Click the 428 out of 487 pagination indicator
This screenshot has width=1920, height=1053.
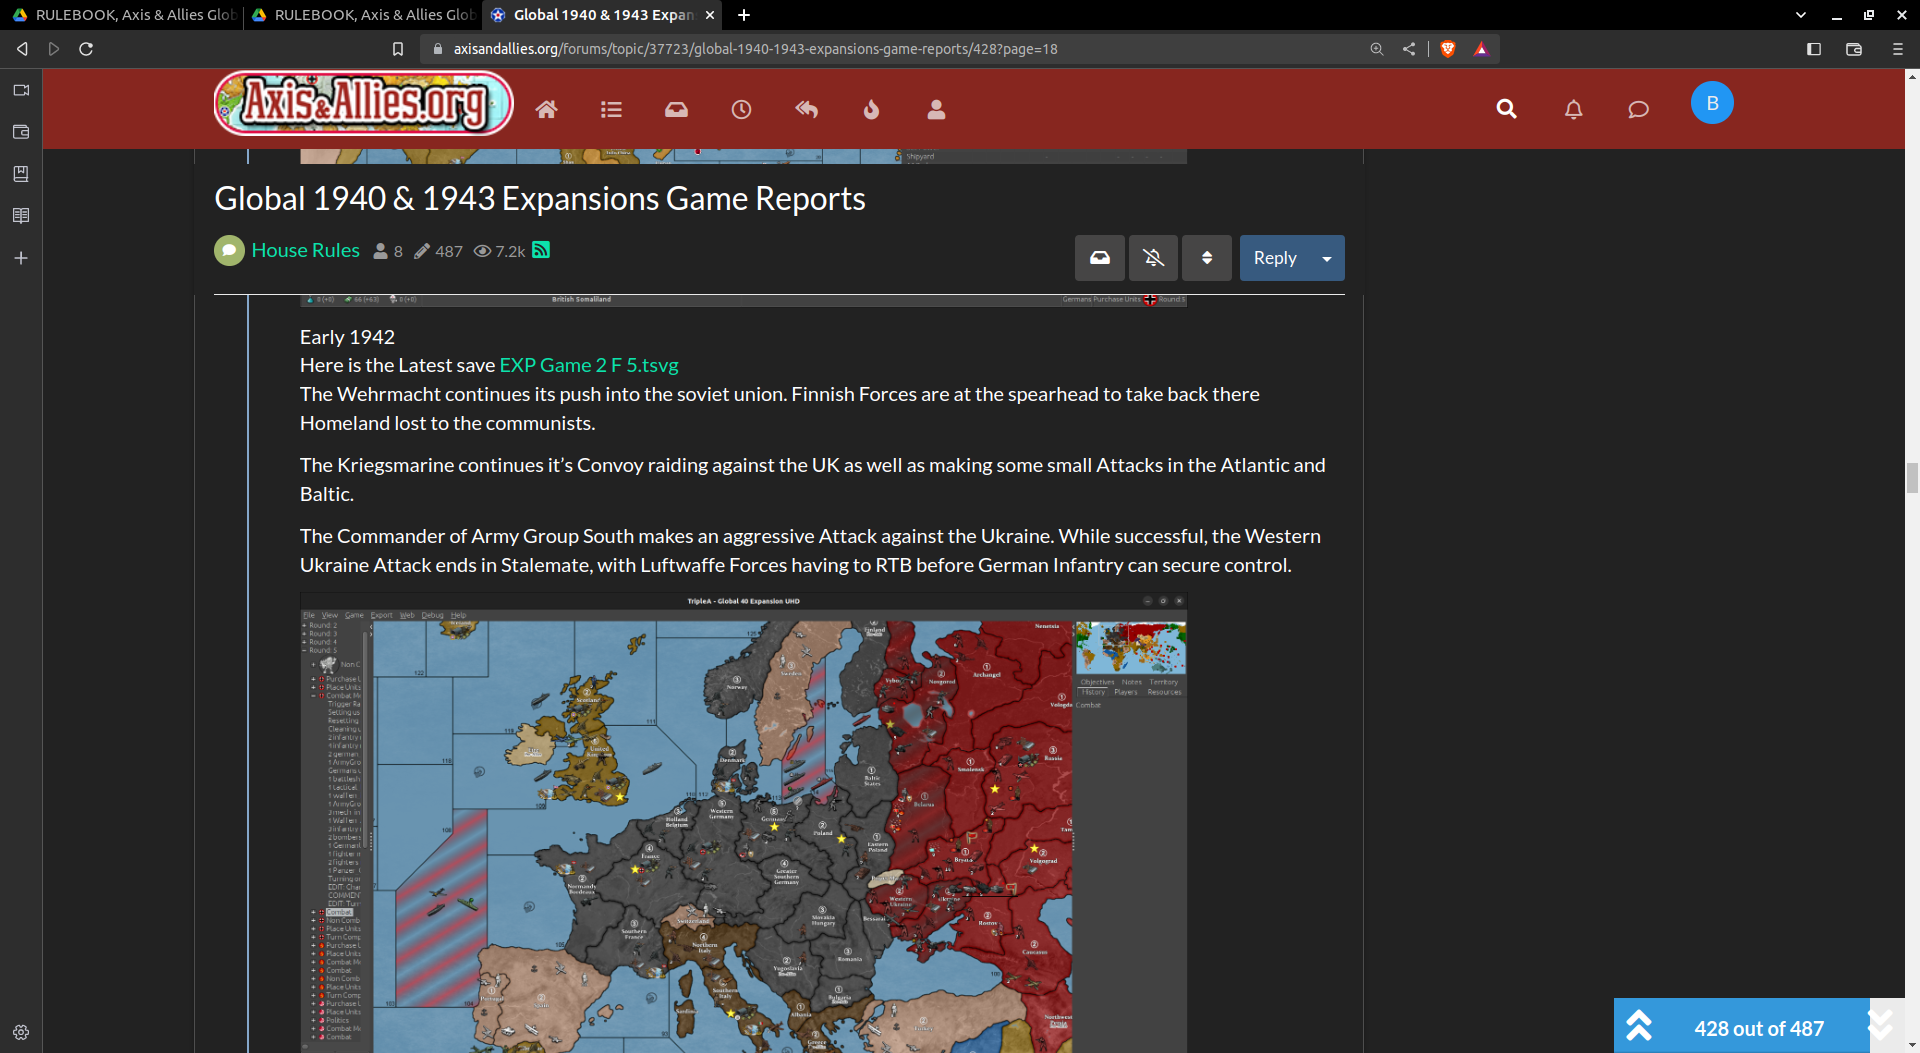(1759, 1028)
